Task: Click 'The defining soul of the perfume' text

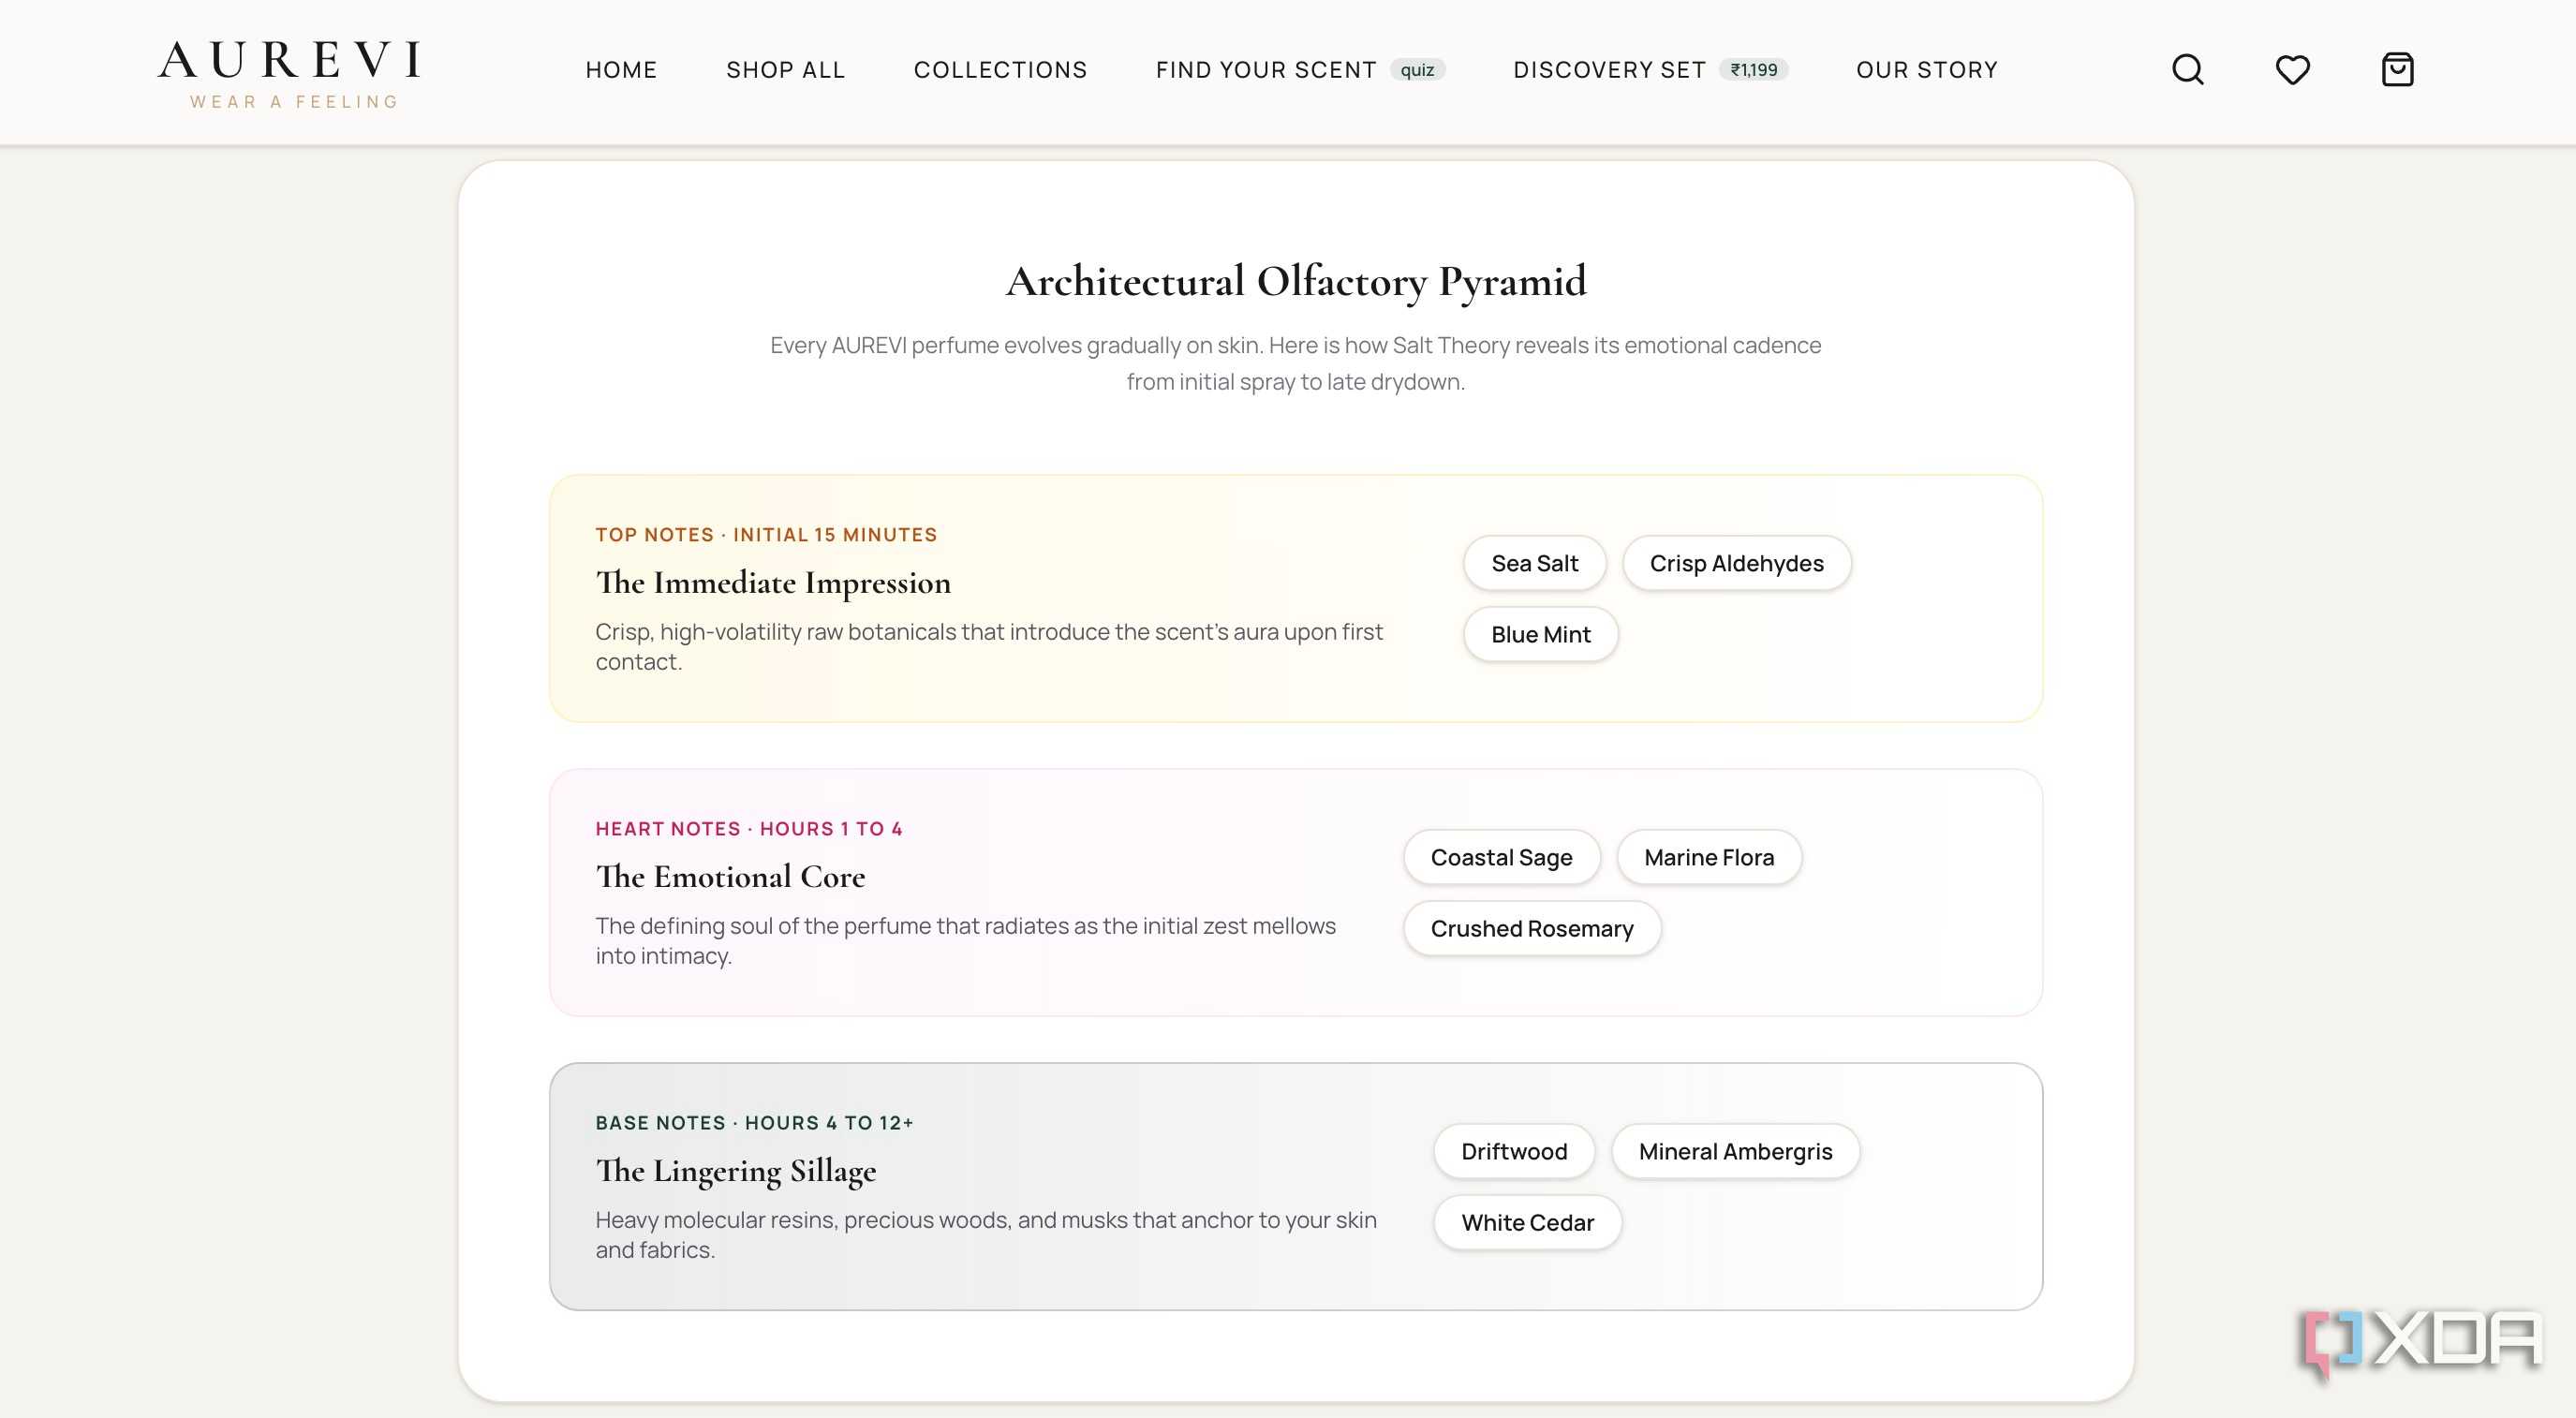Action: [x=965, y=941]
